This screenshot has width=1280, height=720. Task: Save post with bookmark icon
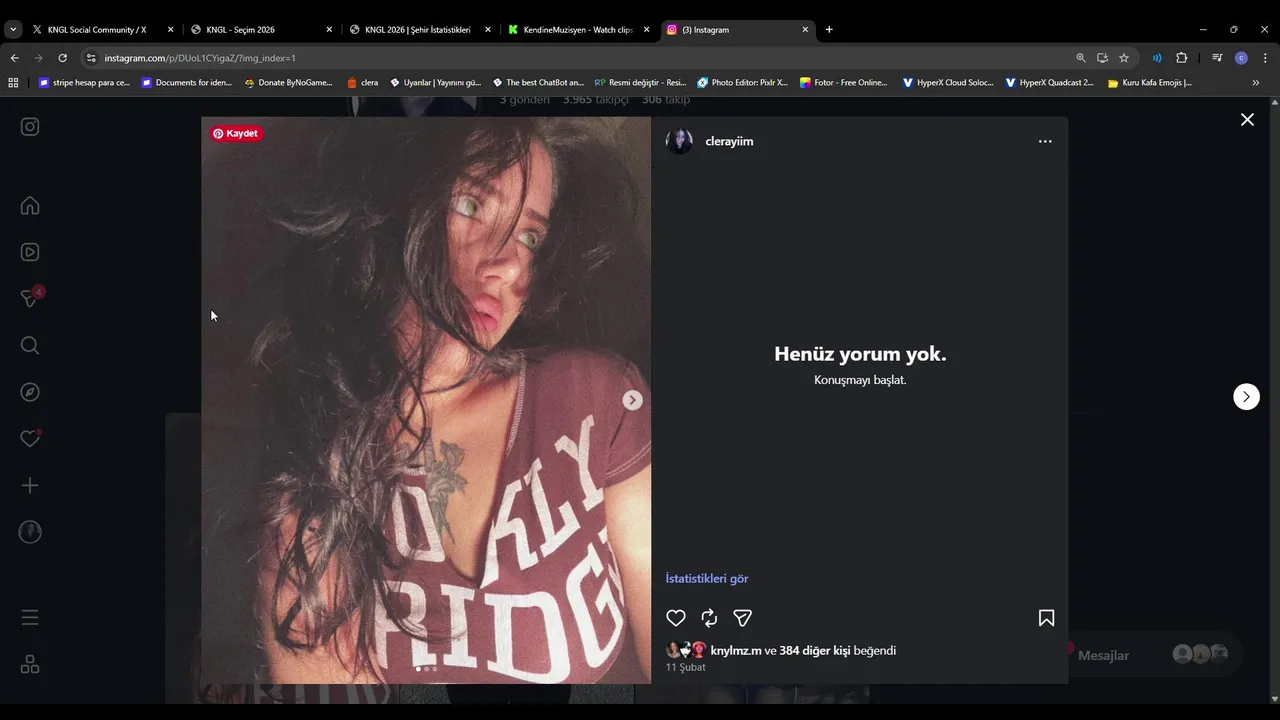(x=1046, y=618)
